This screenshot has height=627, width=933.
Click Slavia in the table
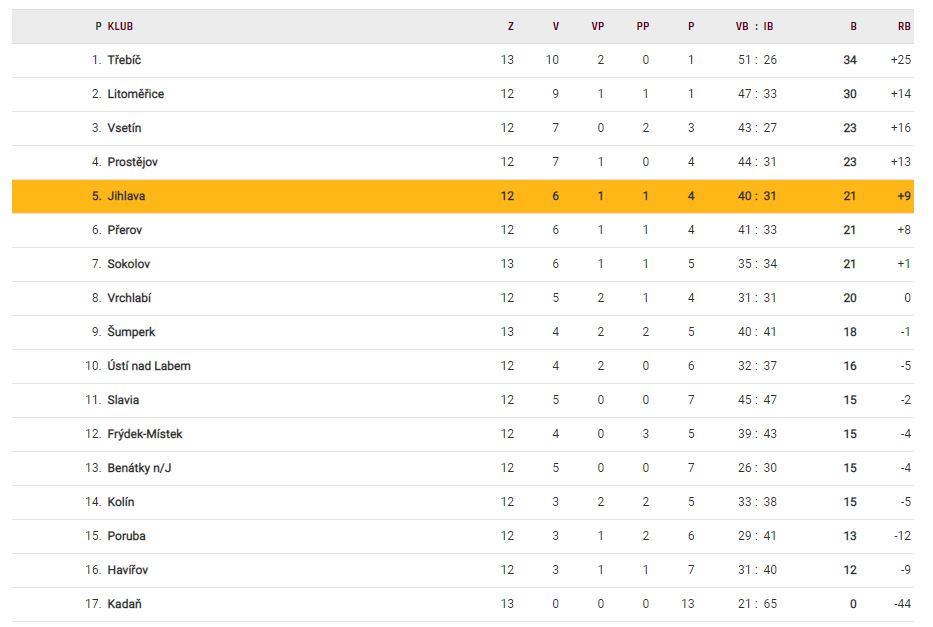(123, 400)
